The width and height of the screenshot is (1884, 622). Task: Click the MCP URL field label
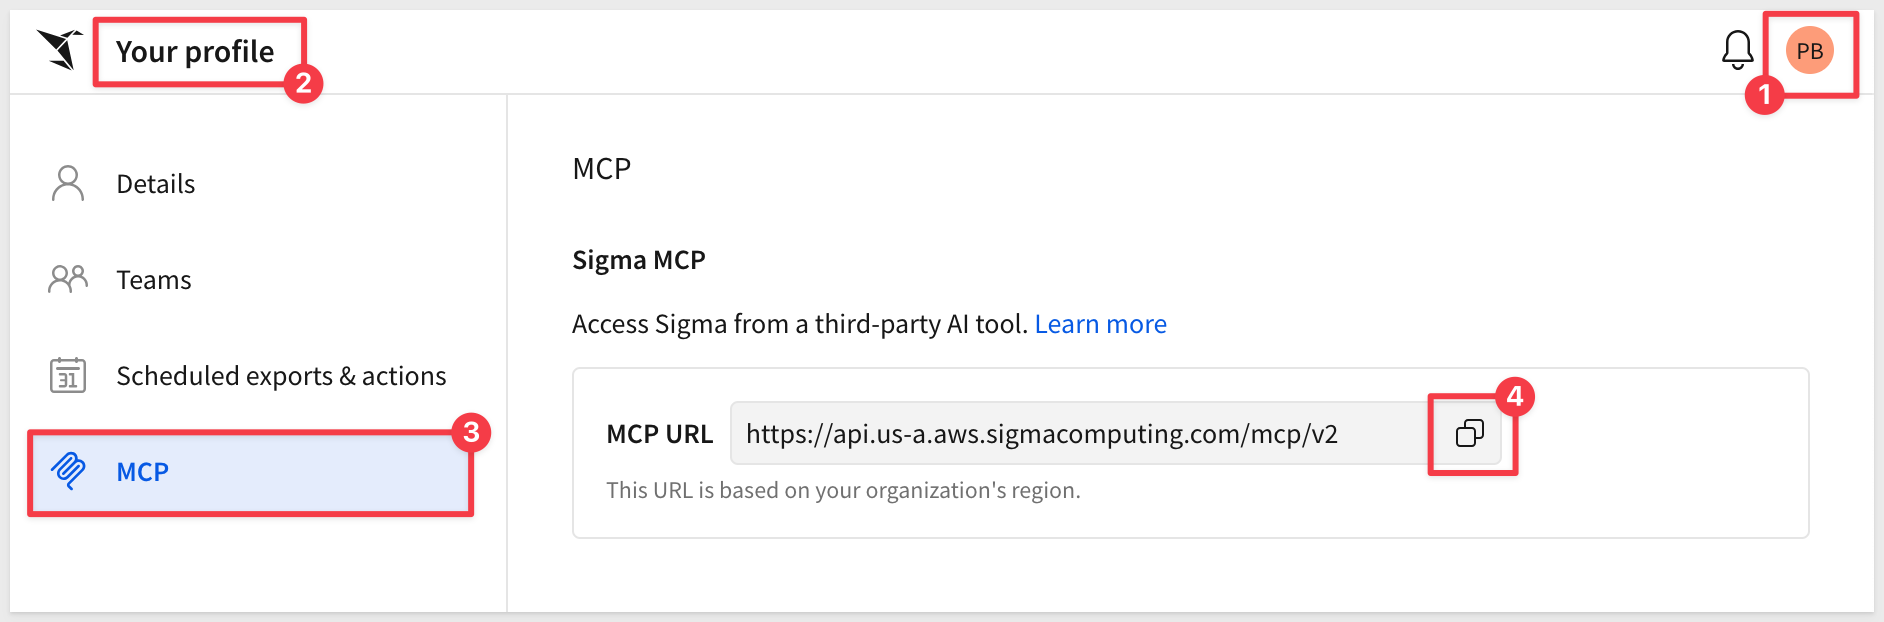click(x=659, y=434)
